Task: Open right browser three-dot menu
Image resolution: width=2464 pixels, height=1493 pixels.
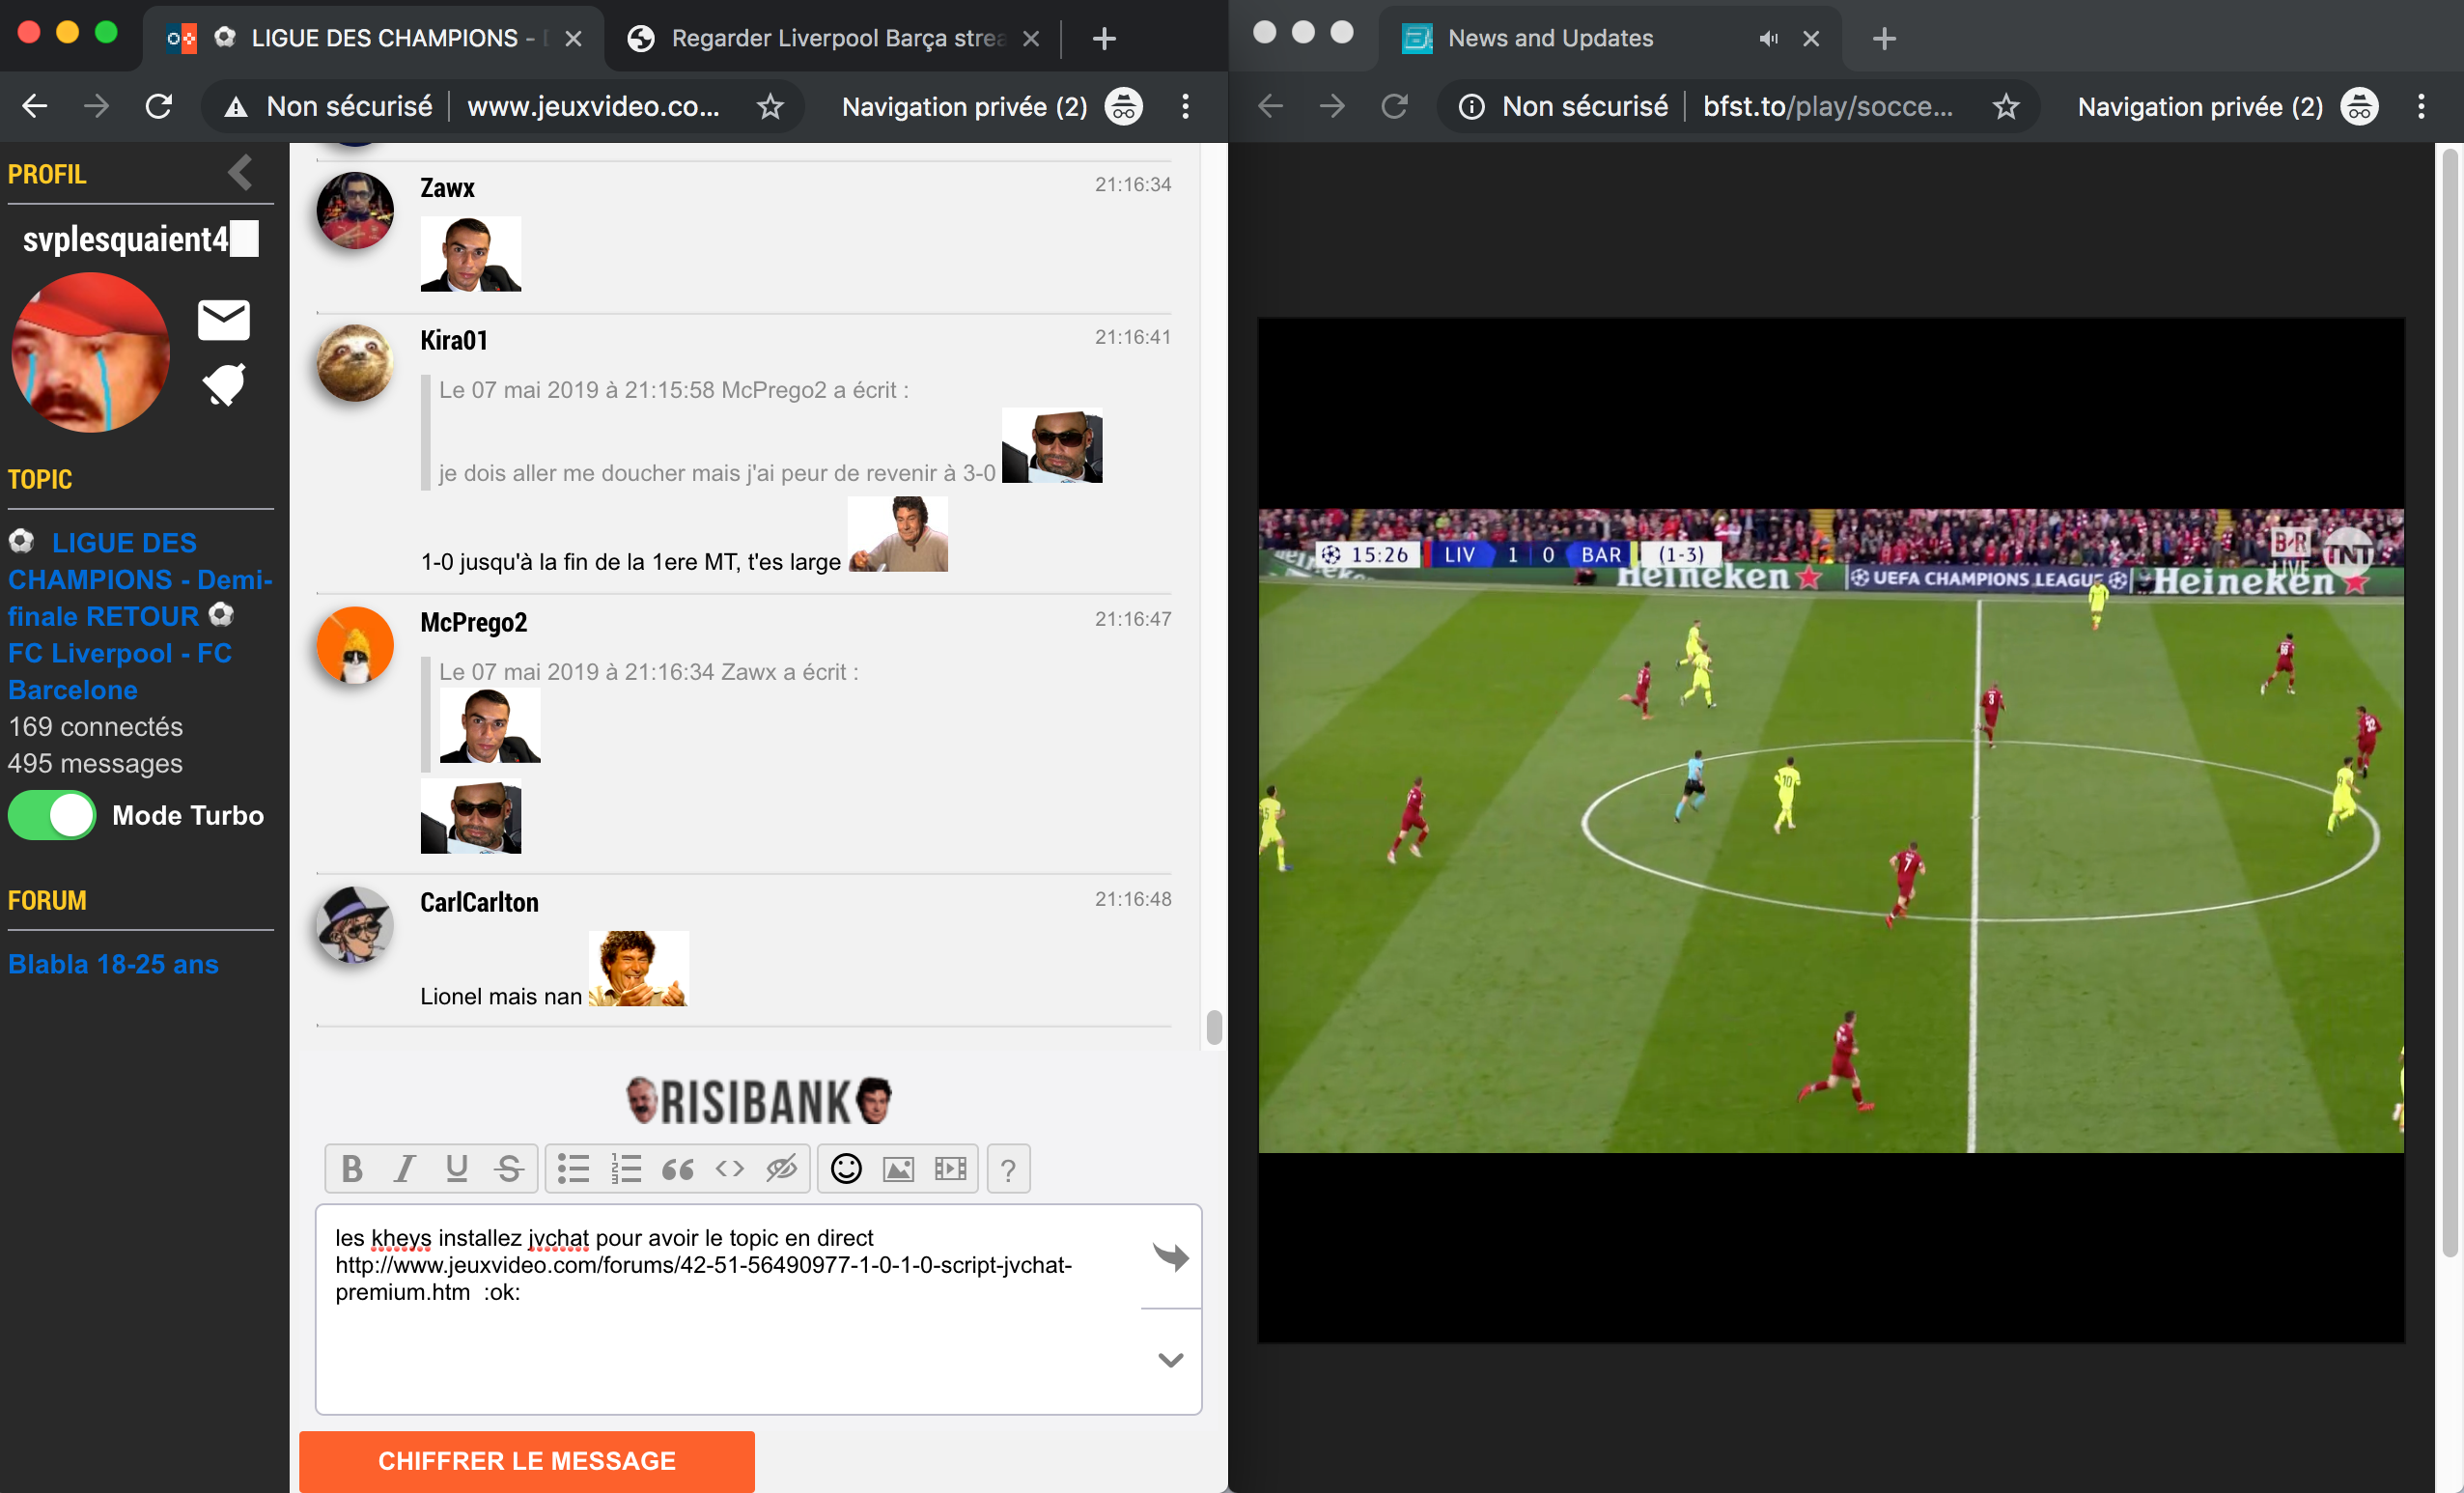Action: click(x=2422, y=106)
